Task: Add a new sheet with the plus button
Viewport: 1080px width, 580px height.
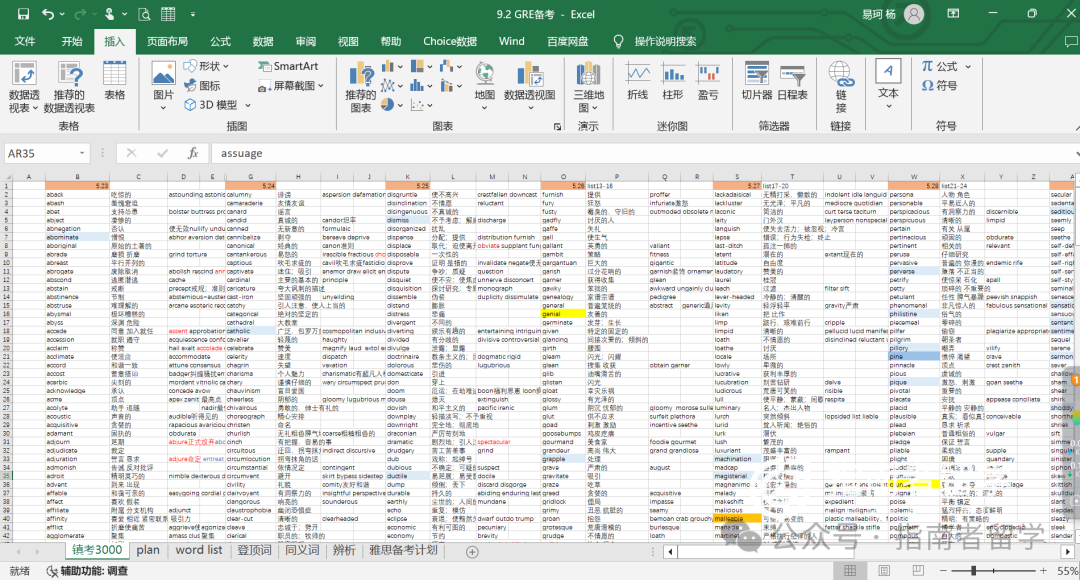Action: [472, 552]
